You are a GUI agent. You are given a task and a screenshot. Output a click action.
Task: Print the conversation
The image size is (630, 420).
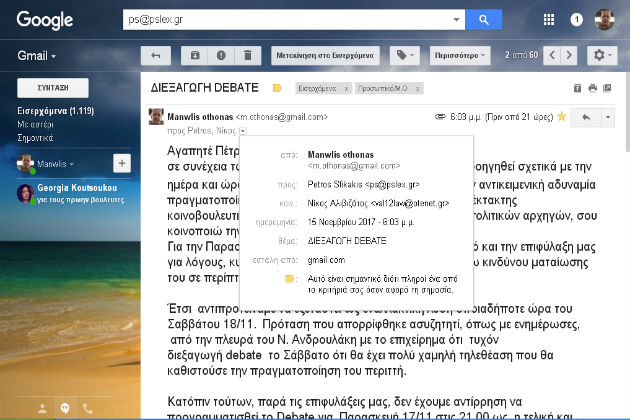click(593, 88)
